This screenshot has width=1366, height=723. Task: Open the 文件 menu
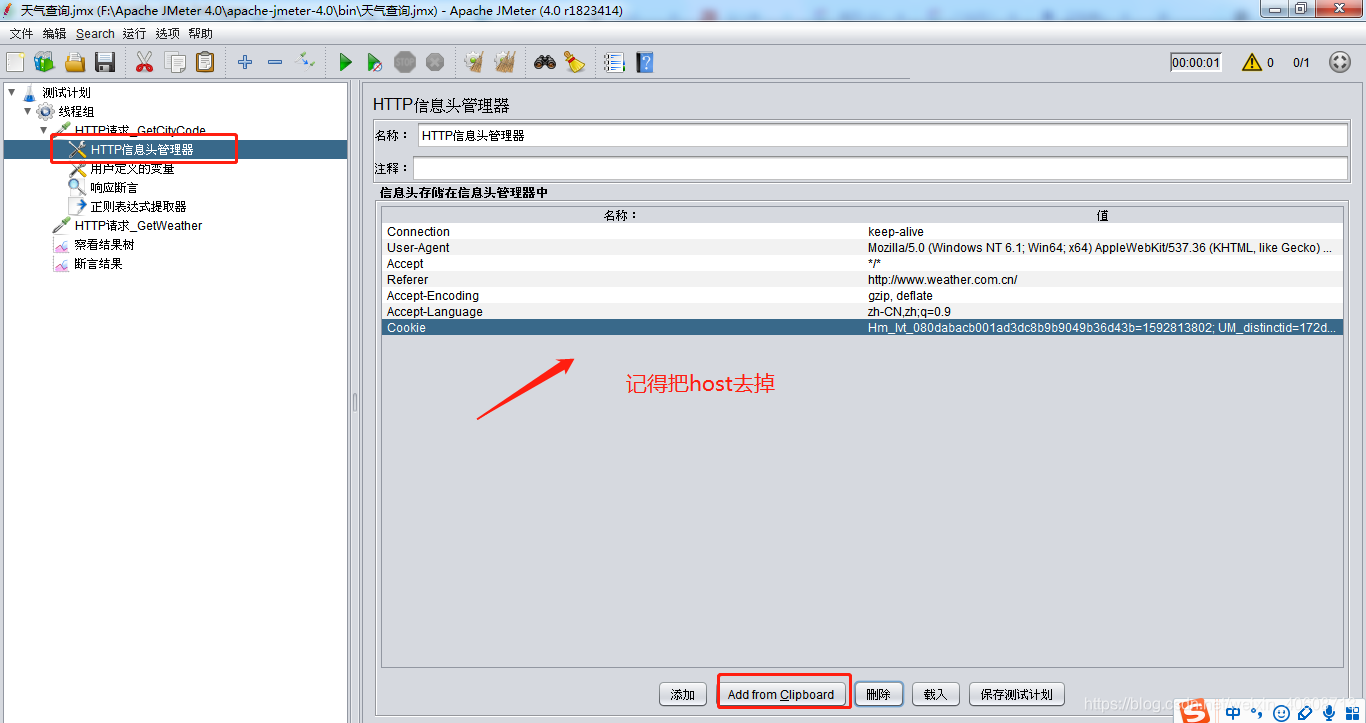pos(21,33)
